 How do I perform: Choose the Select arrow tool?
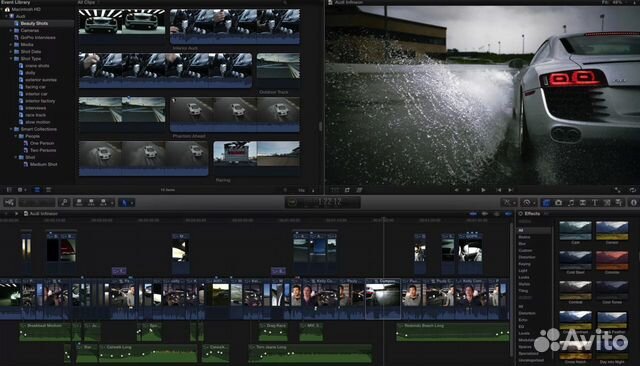[x=124, y=202]
